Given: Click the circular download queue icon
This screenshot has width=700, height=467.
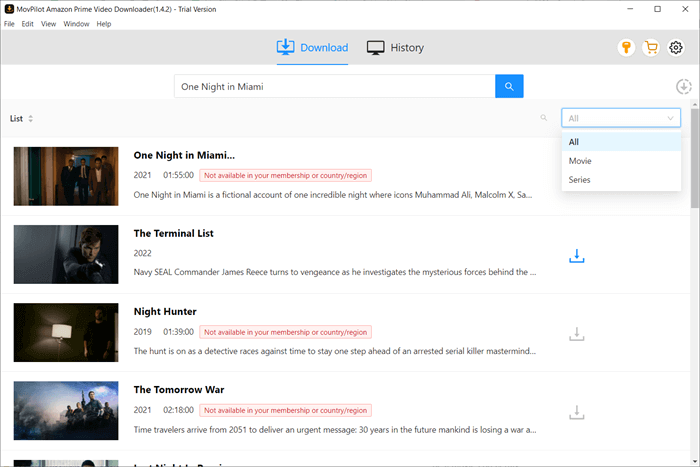Looking at the screenshot, I should pos(684,87).
